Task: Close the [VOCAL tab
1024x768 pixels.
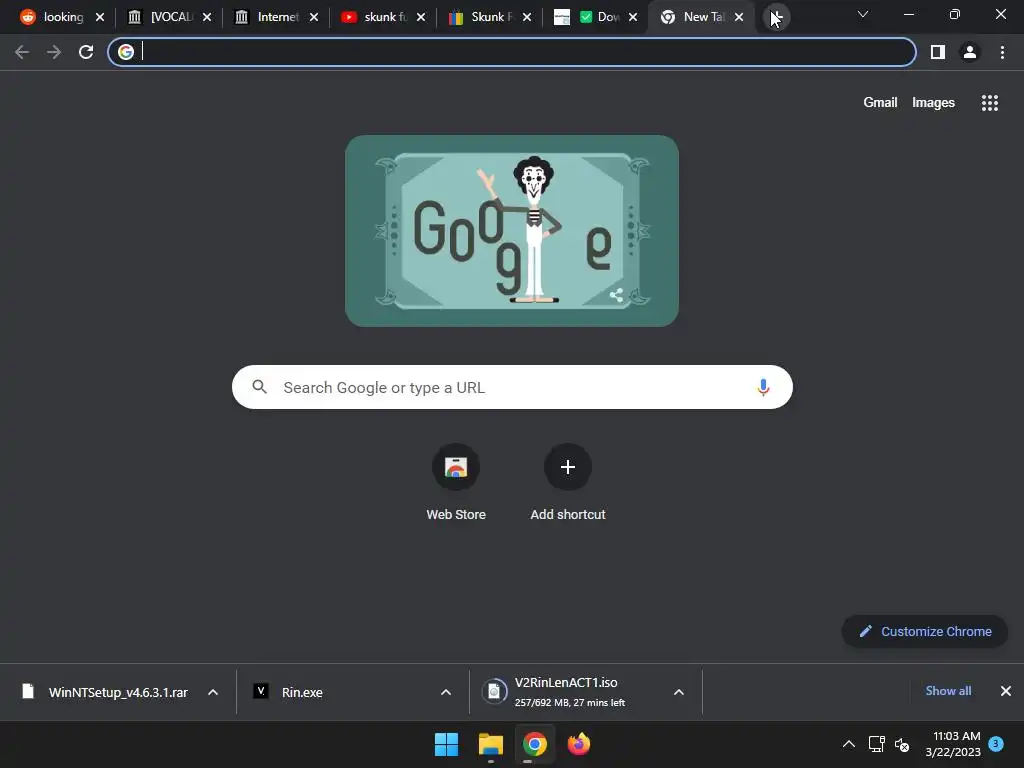Action: coord(207,17)
